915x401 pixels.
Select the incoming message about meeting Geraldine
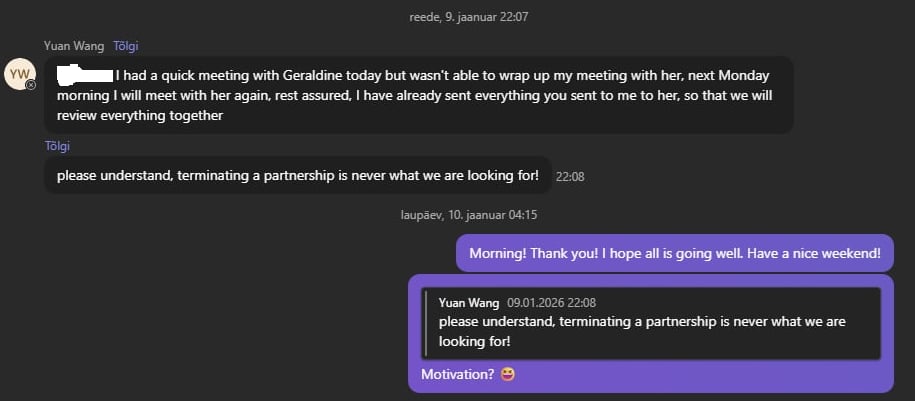pos(418,95)
